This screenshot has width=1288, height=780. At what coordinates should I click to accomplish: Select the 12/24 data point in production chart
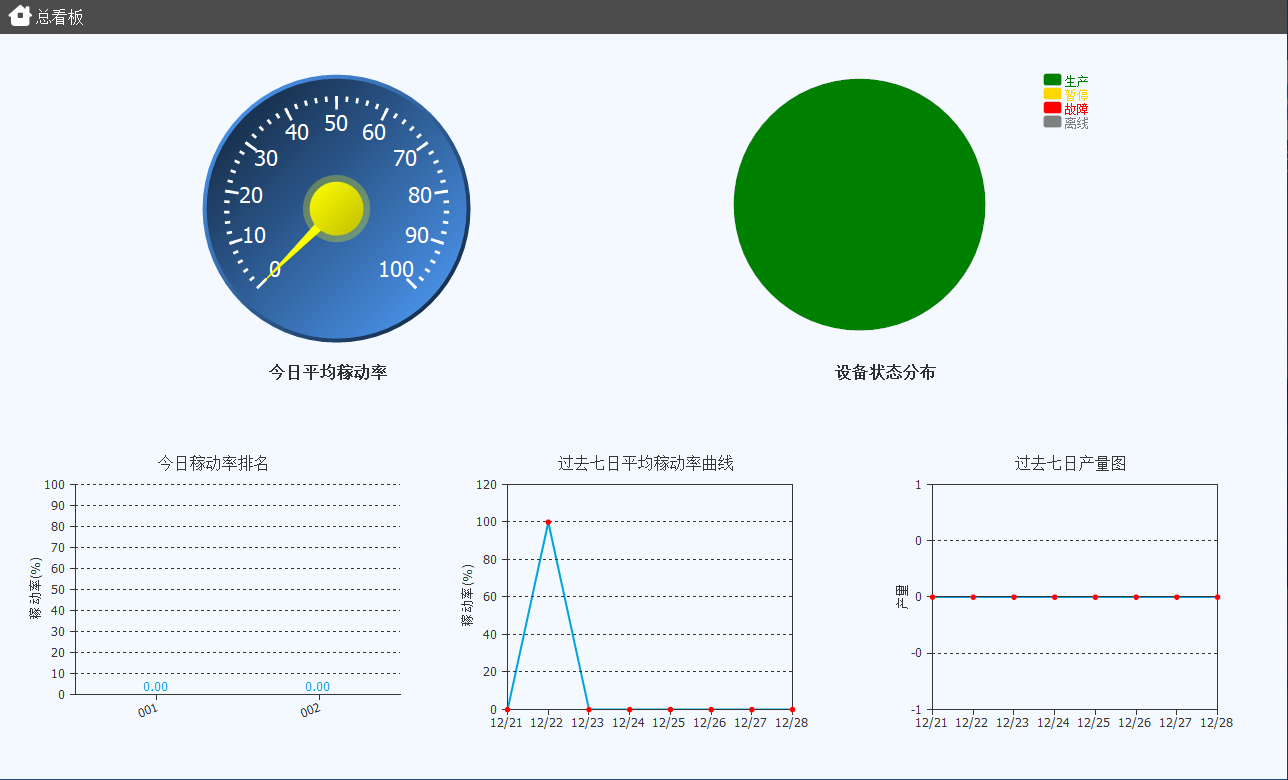(1054, 597)
